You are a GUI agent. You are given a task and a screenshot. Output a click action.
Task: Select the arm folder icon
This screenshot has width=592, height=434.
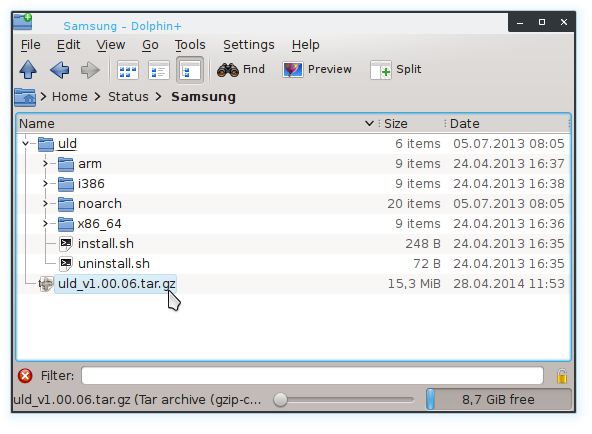click(66, 164)
